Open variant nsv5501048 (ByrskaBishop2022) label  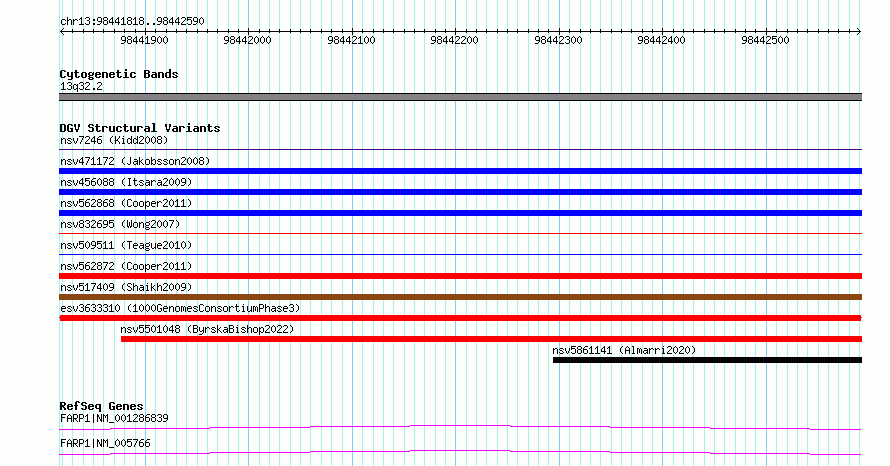click(207, 329)
